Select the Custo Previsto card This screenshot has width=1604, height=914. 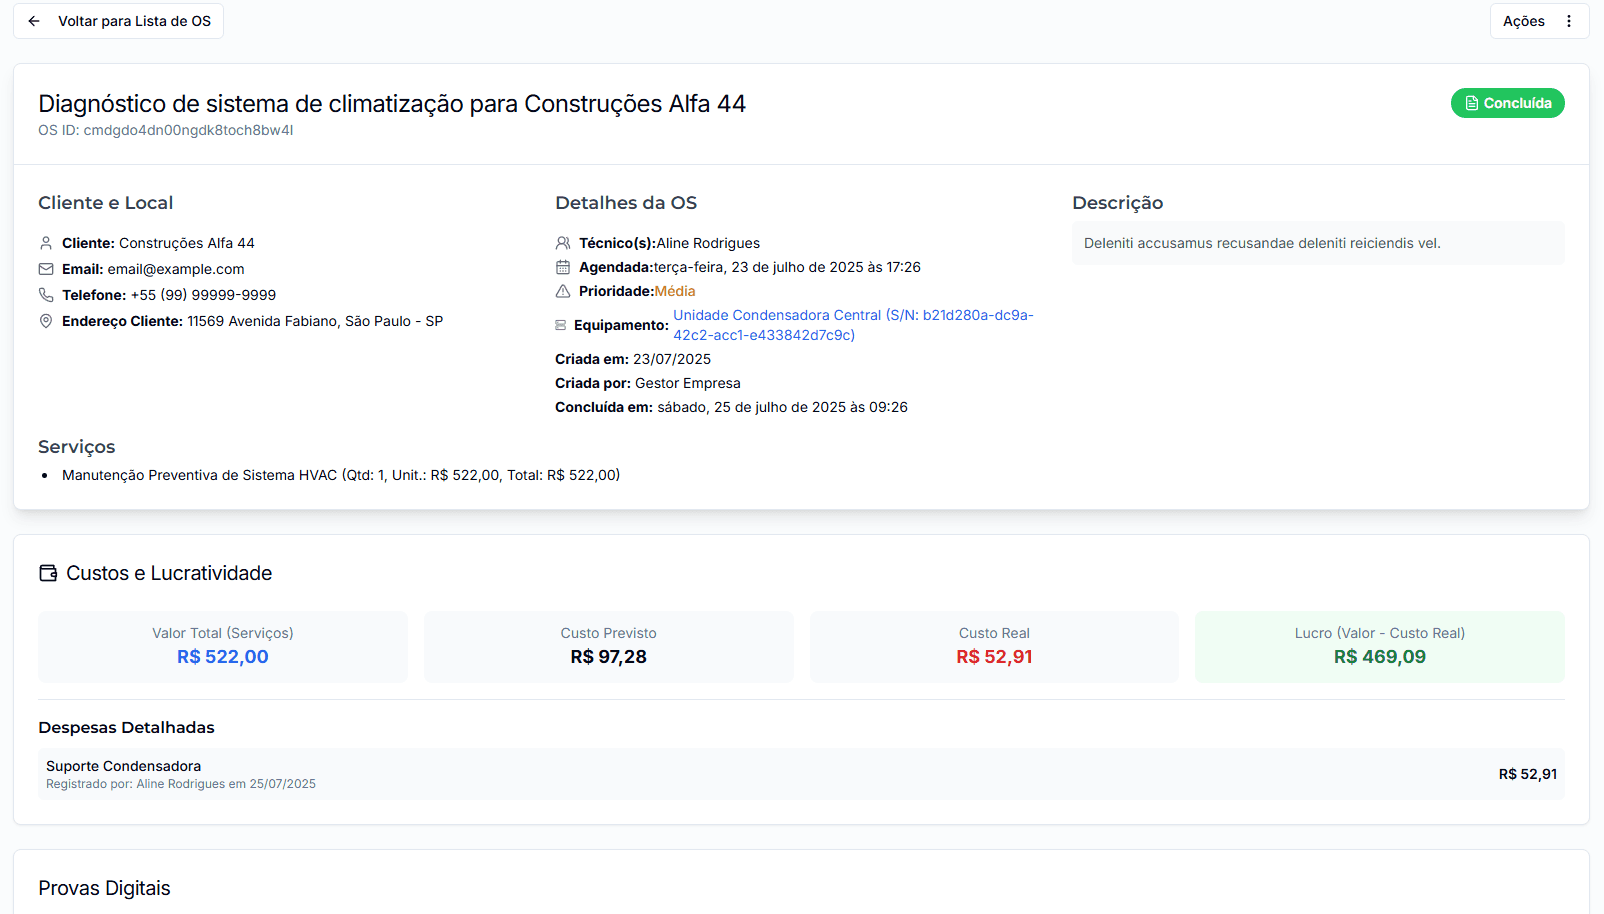(608, 646)
